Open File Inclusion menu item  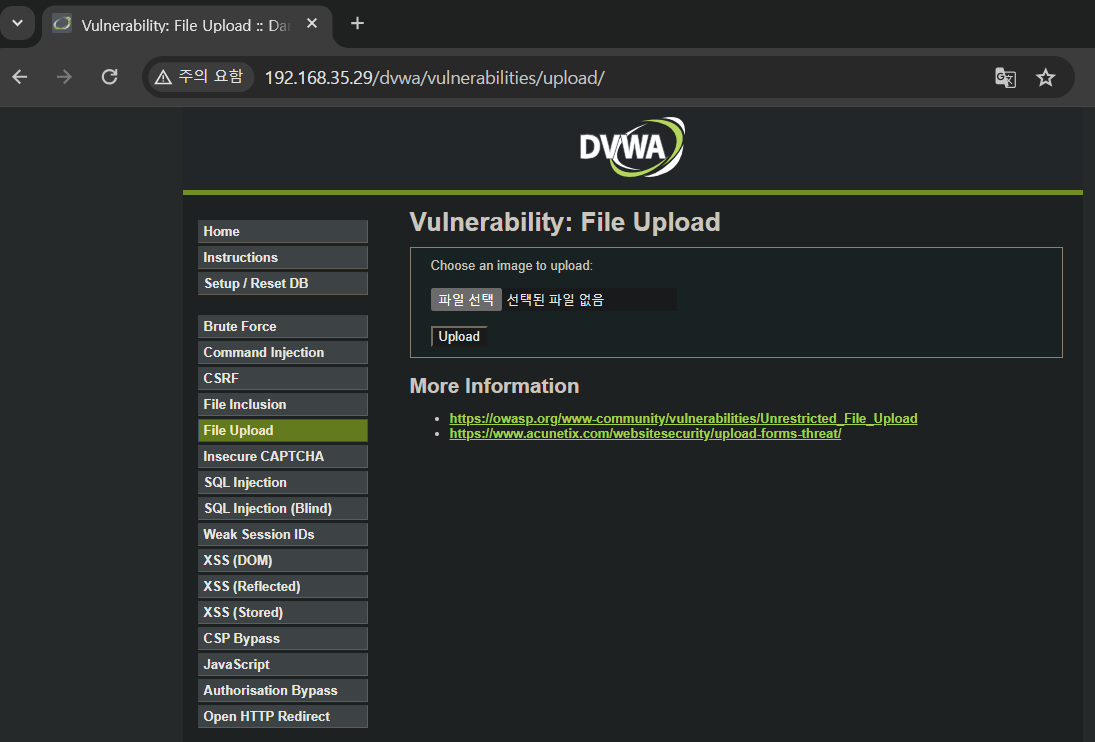coord(283,405)
